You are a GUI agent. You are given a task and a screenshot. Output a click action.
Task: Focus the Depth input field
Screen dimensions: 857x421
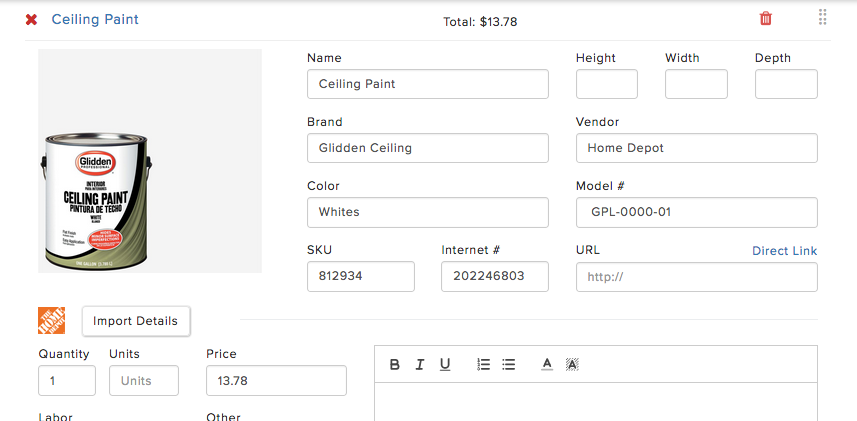pos(786,84)
